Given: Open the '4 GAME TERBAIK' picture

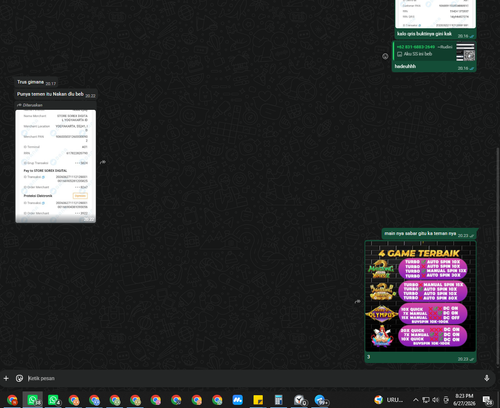Looking at the screenshot, I should point(421,297).
